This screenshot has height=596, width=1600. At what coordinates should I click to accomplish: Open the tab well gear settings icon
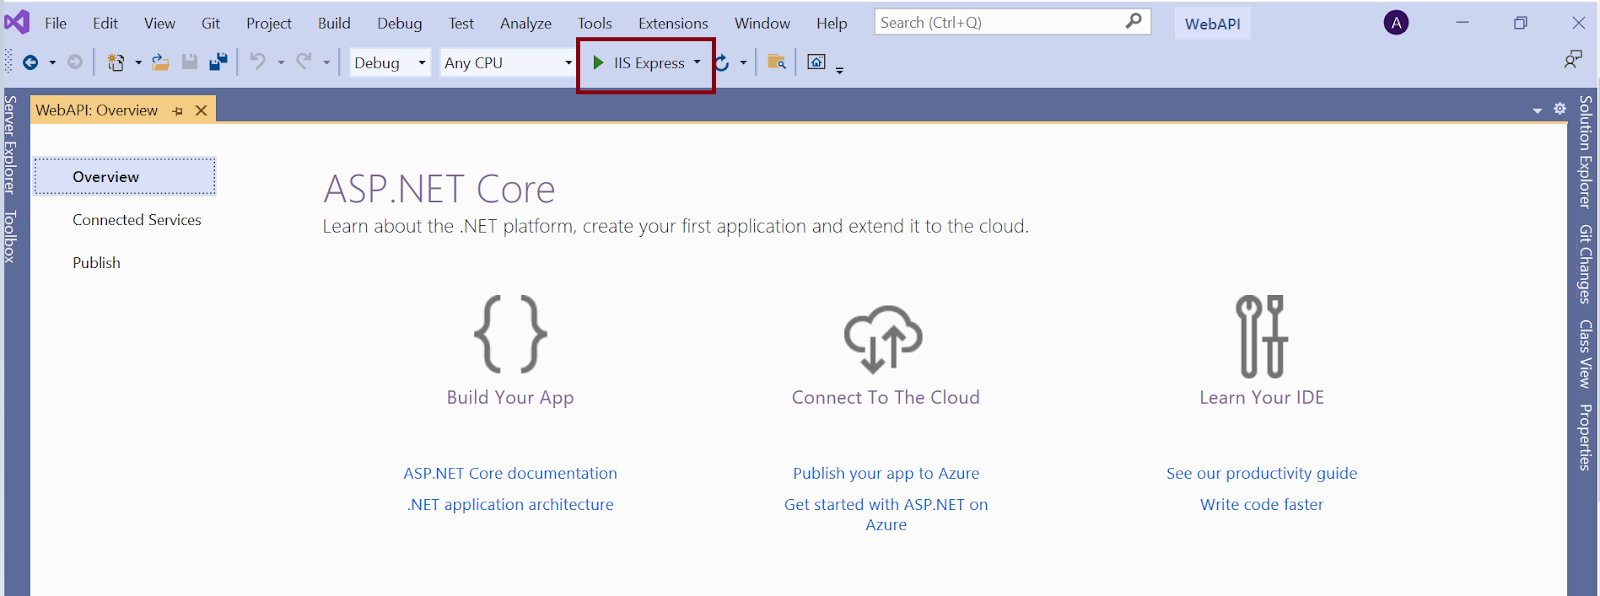pos(1560,109)
